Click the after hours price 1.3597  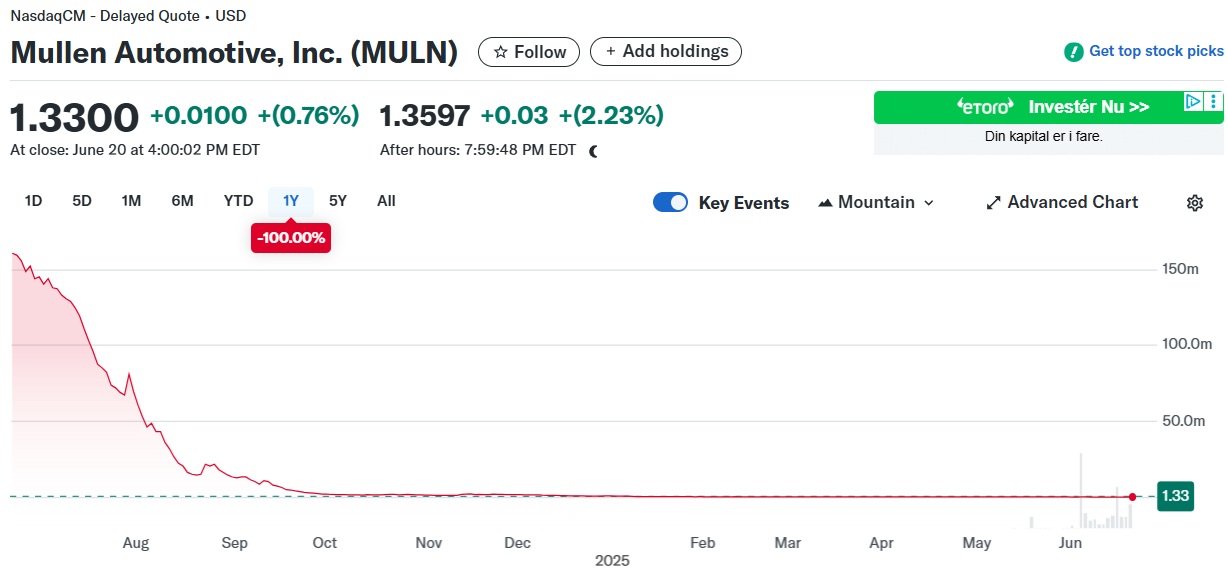click(425, 116)
